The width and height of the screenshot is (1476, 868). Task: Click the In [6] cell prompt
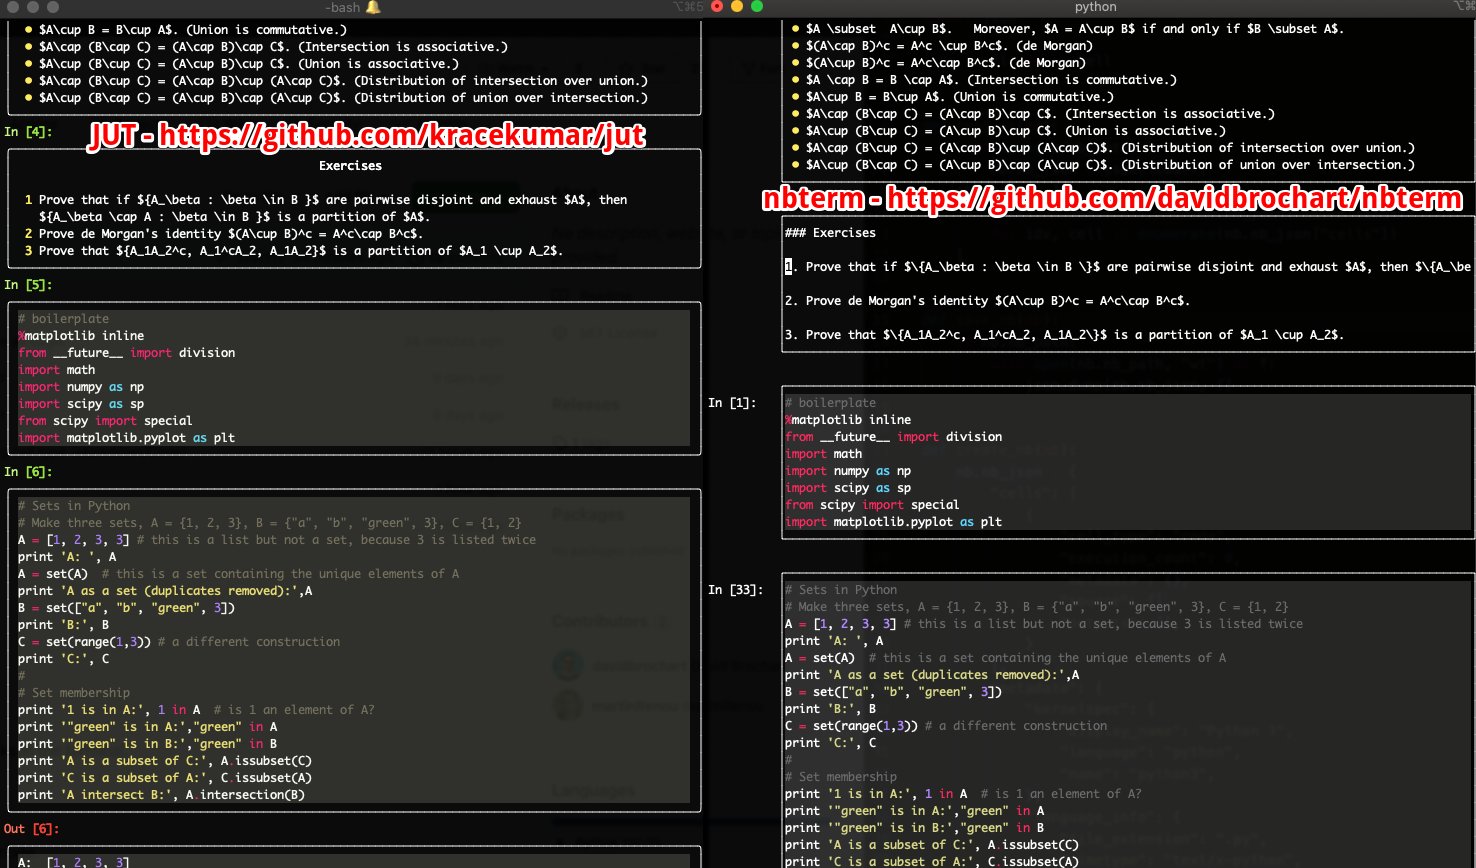tap(28, 471)
